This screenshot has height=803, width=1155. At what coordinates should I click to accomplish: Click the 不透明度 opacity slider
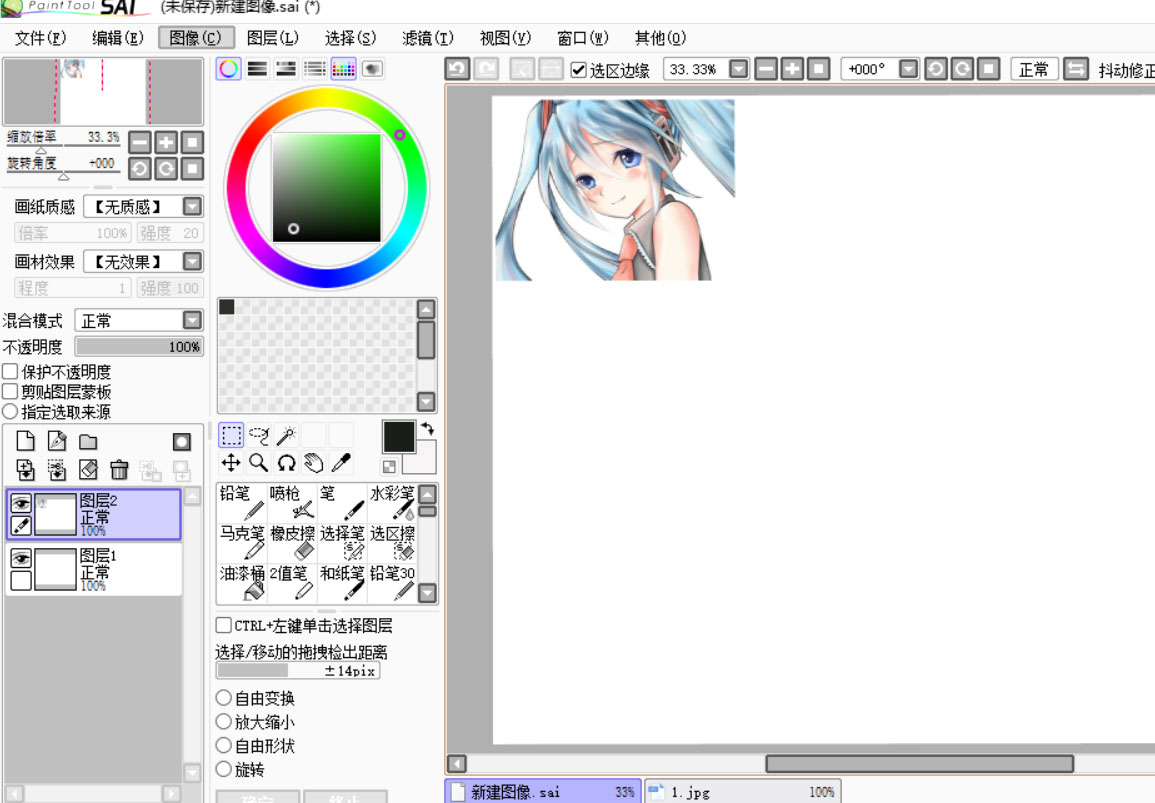(139, 346)
